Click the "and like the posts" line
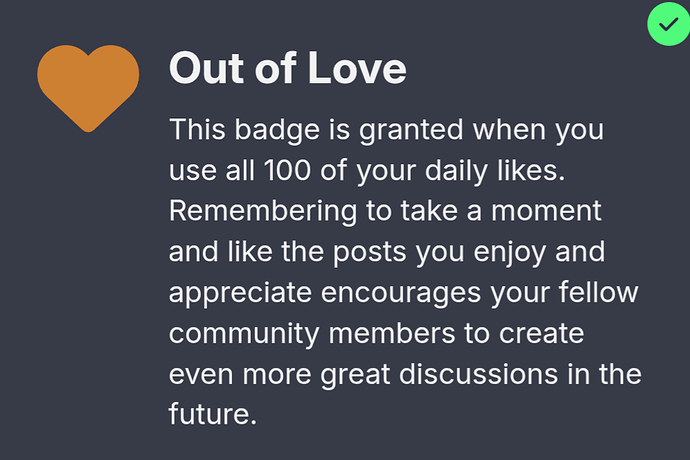This screenshot has height=460, width=690. (x=287, y=252)
